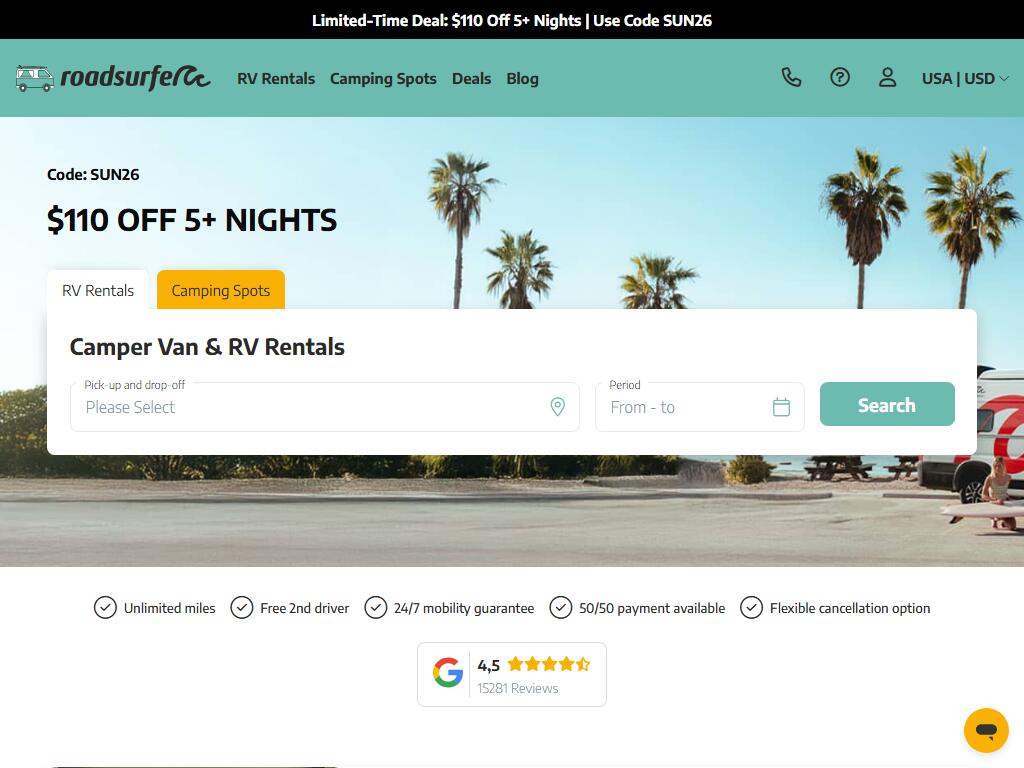Click the Unlimited miles checkmark
Viewport: 1024px width, 768px height.
[x=105, y=607]
